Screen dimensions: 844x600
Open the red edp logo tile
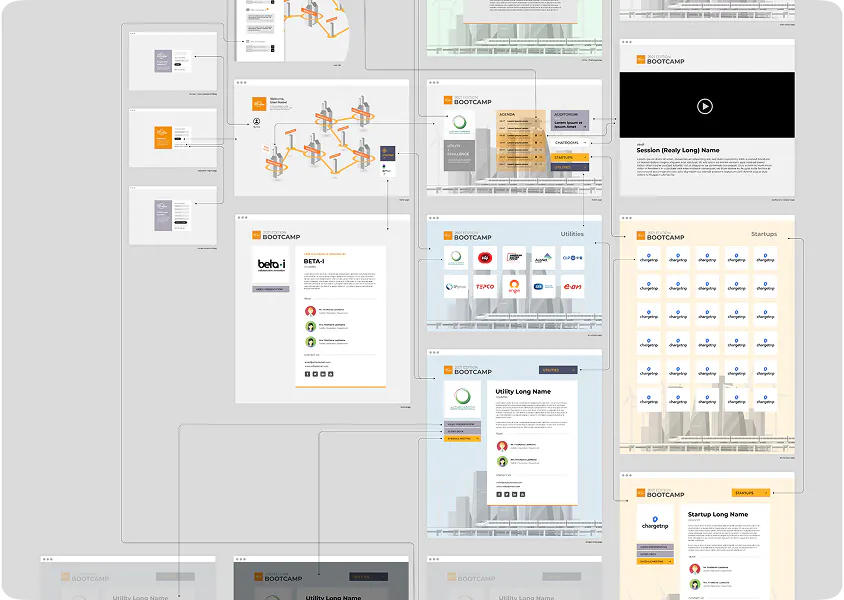coord(485,258)
